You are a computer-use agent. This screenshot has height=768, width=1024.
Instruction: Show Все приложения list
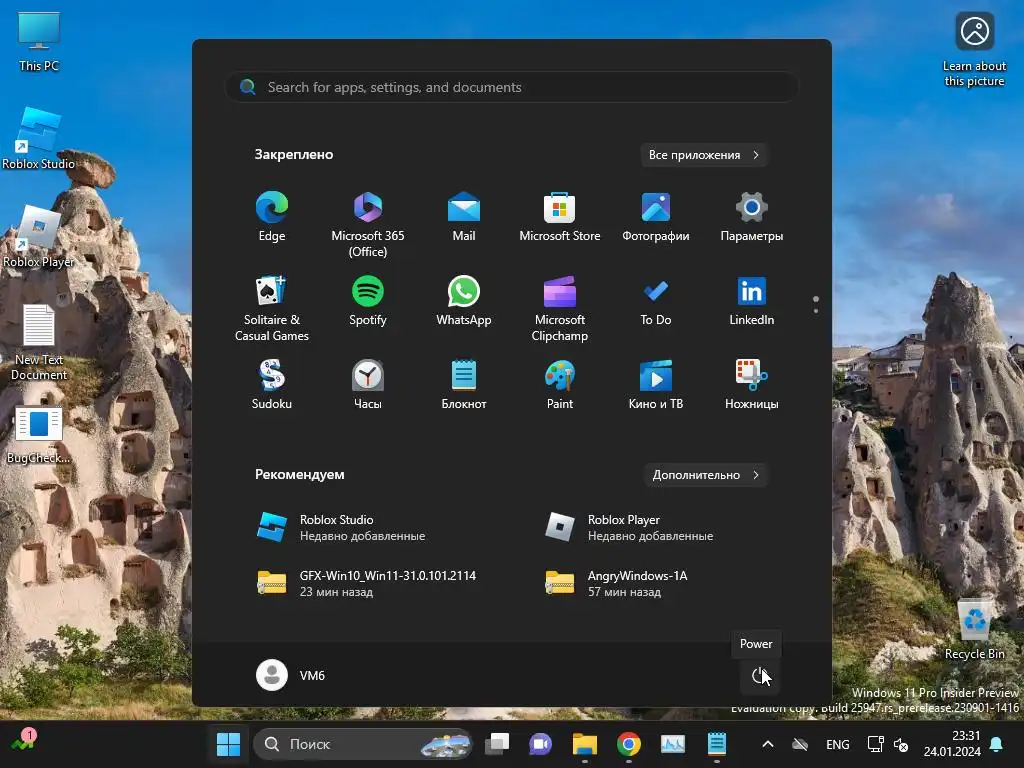tap(703, 155)
